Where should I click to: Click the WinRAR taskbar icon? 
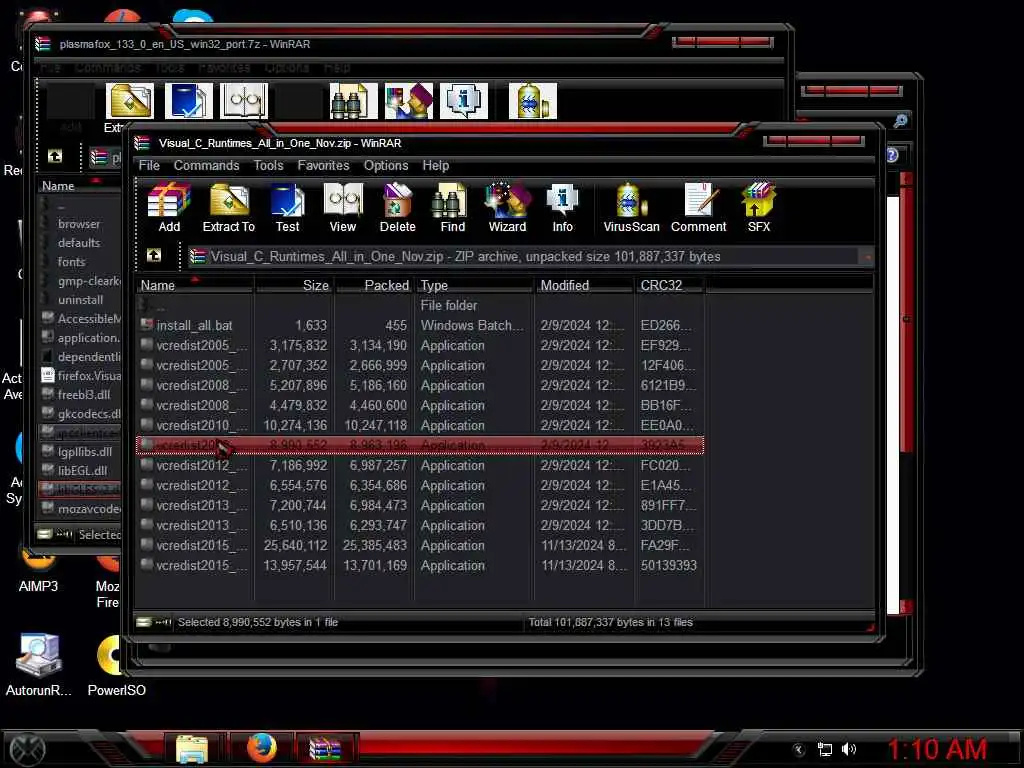(325, 748)
